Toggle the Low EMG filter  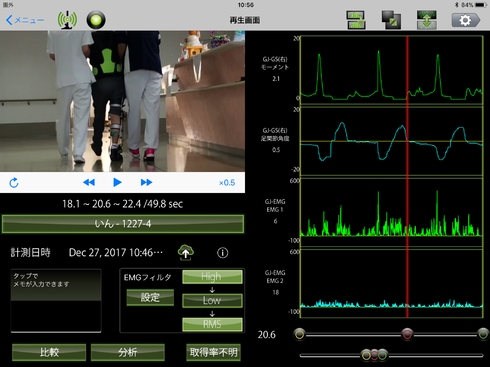(x=212, y=300)
